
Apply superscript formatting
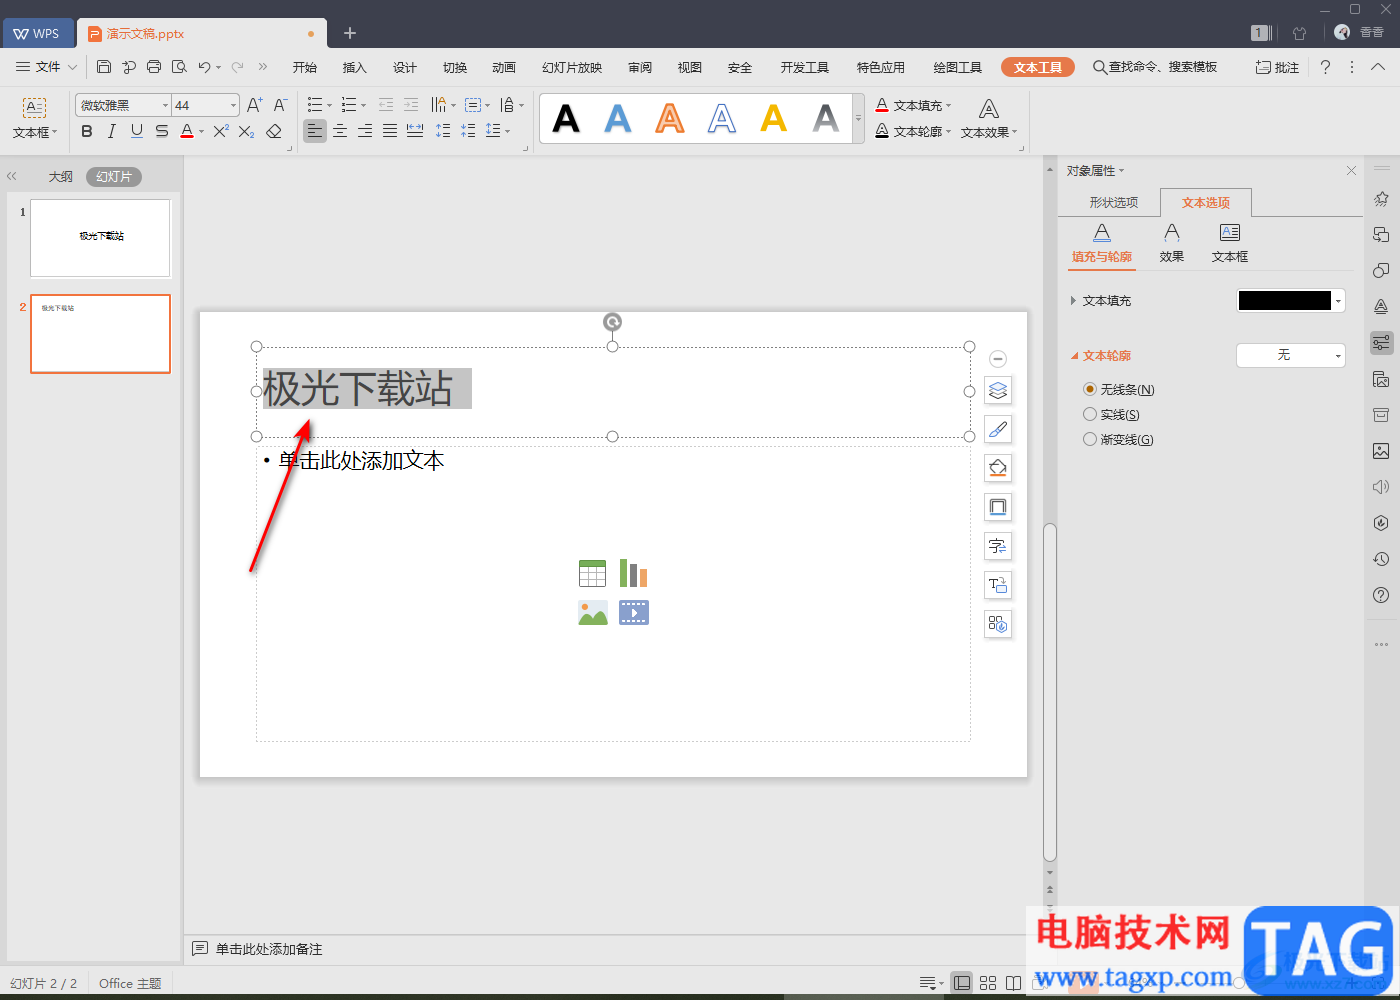point(221,131)
